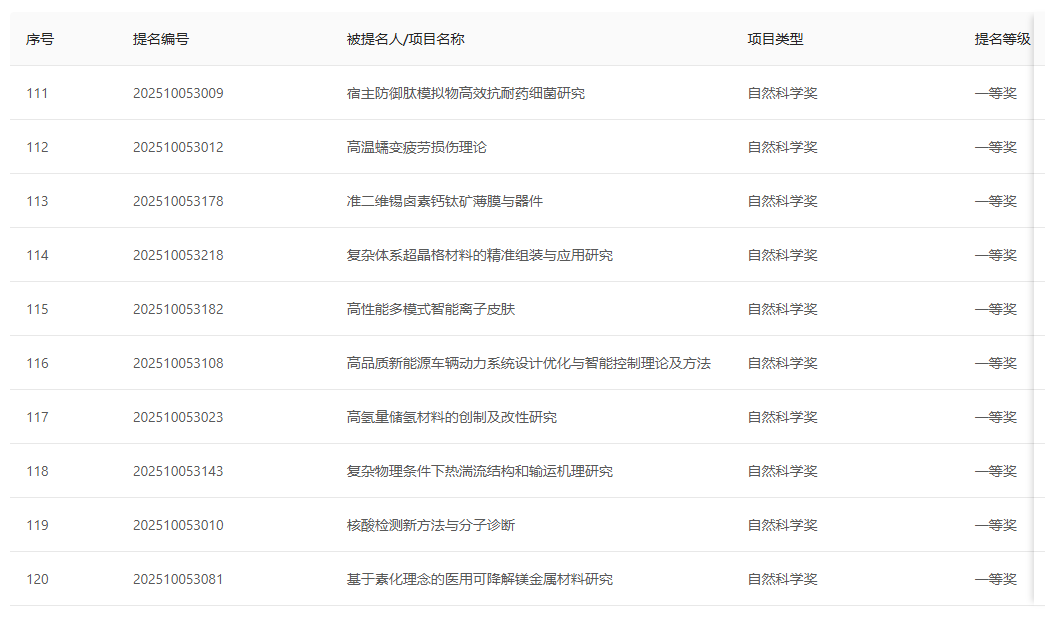This screenshot has width=1045, height=617.
Task: Open project 高性能多模式智能离子皮肤
Action: [425, 309]
